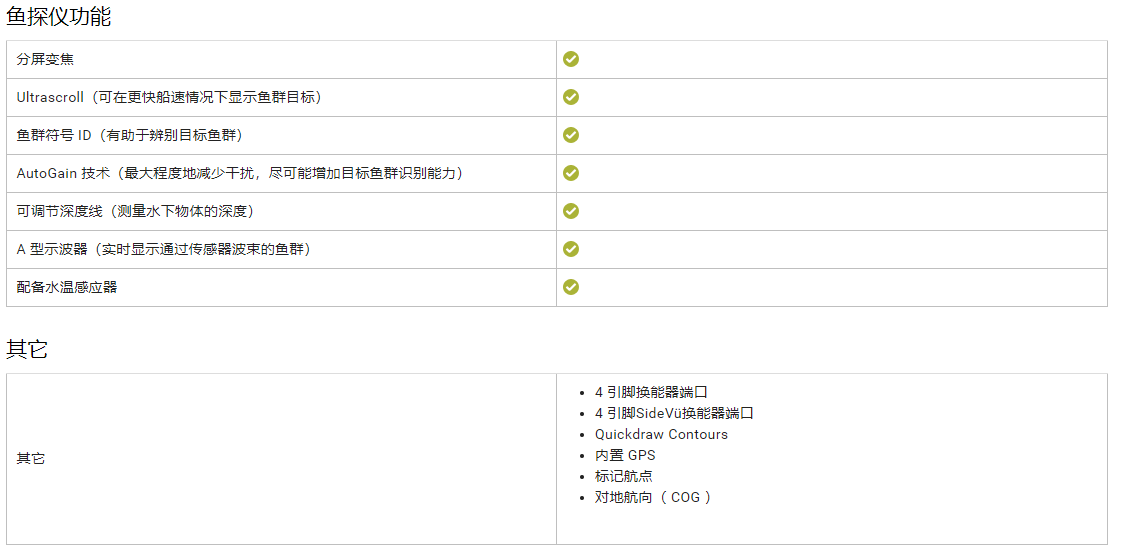Click the 可调节深度线 green checkmark
This screenshot has width=1123, height=556.
tap(571, 211)
